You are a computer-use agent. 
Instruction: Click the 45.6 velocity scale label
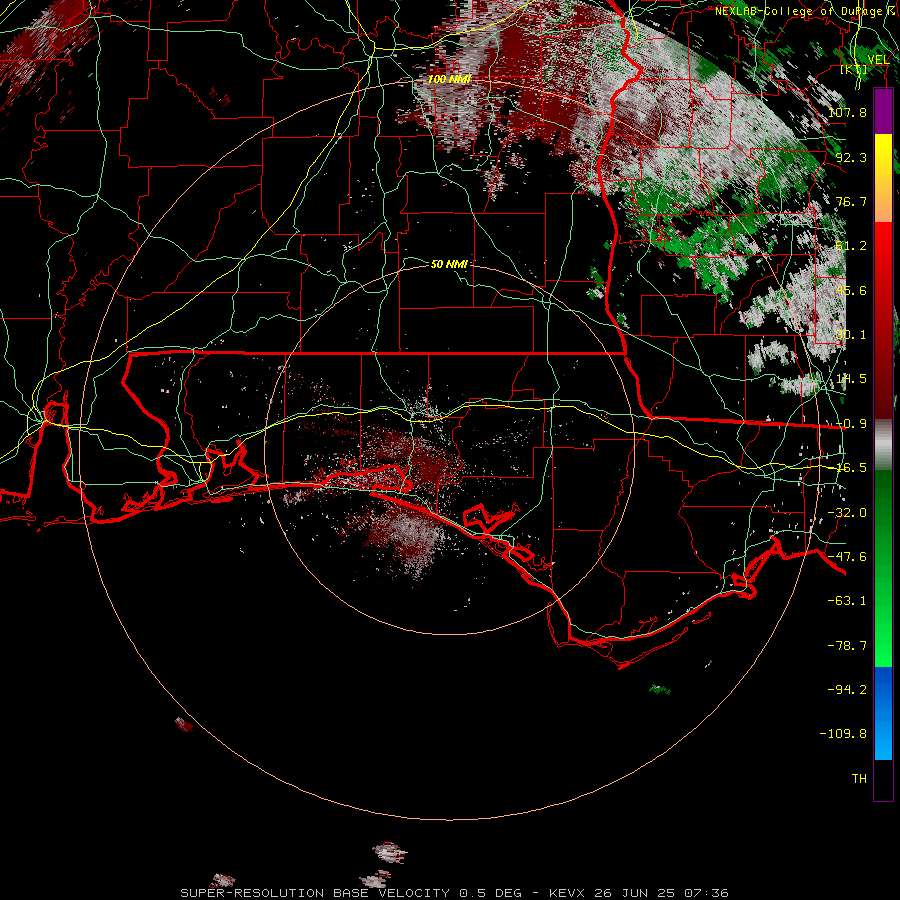(x=851, y=290)
